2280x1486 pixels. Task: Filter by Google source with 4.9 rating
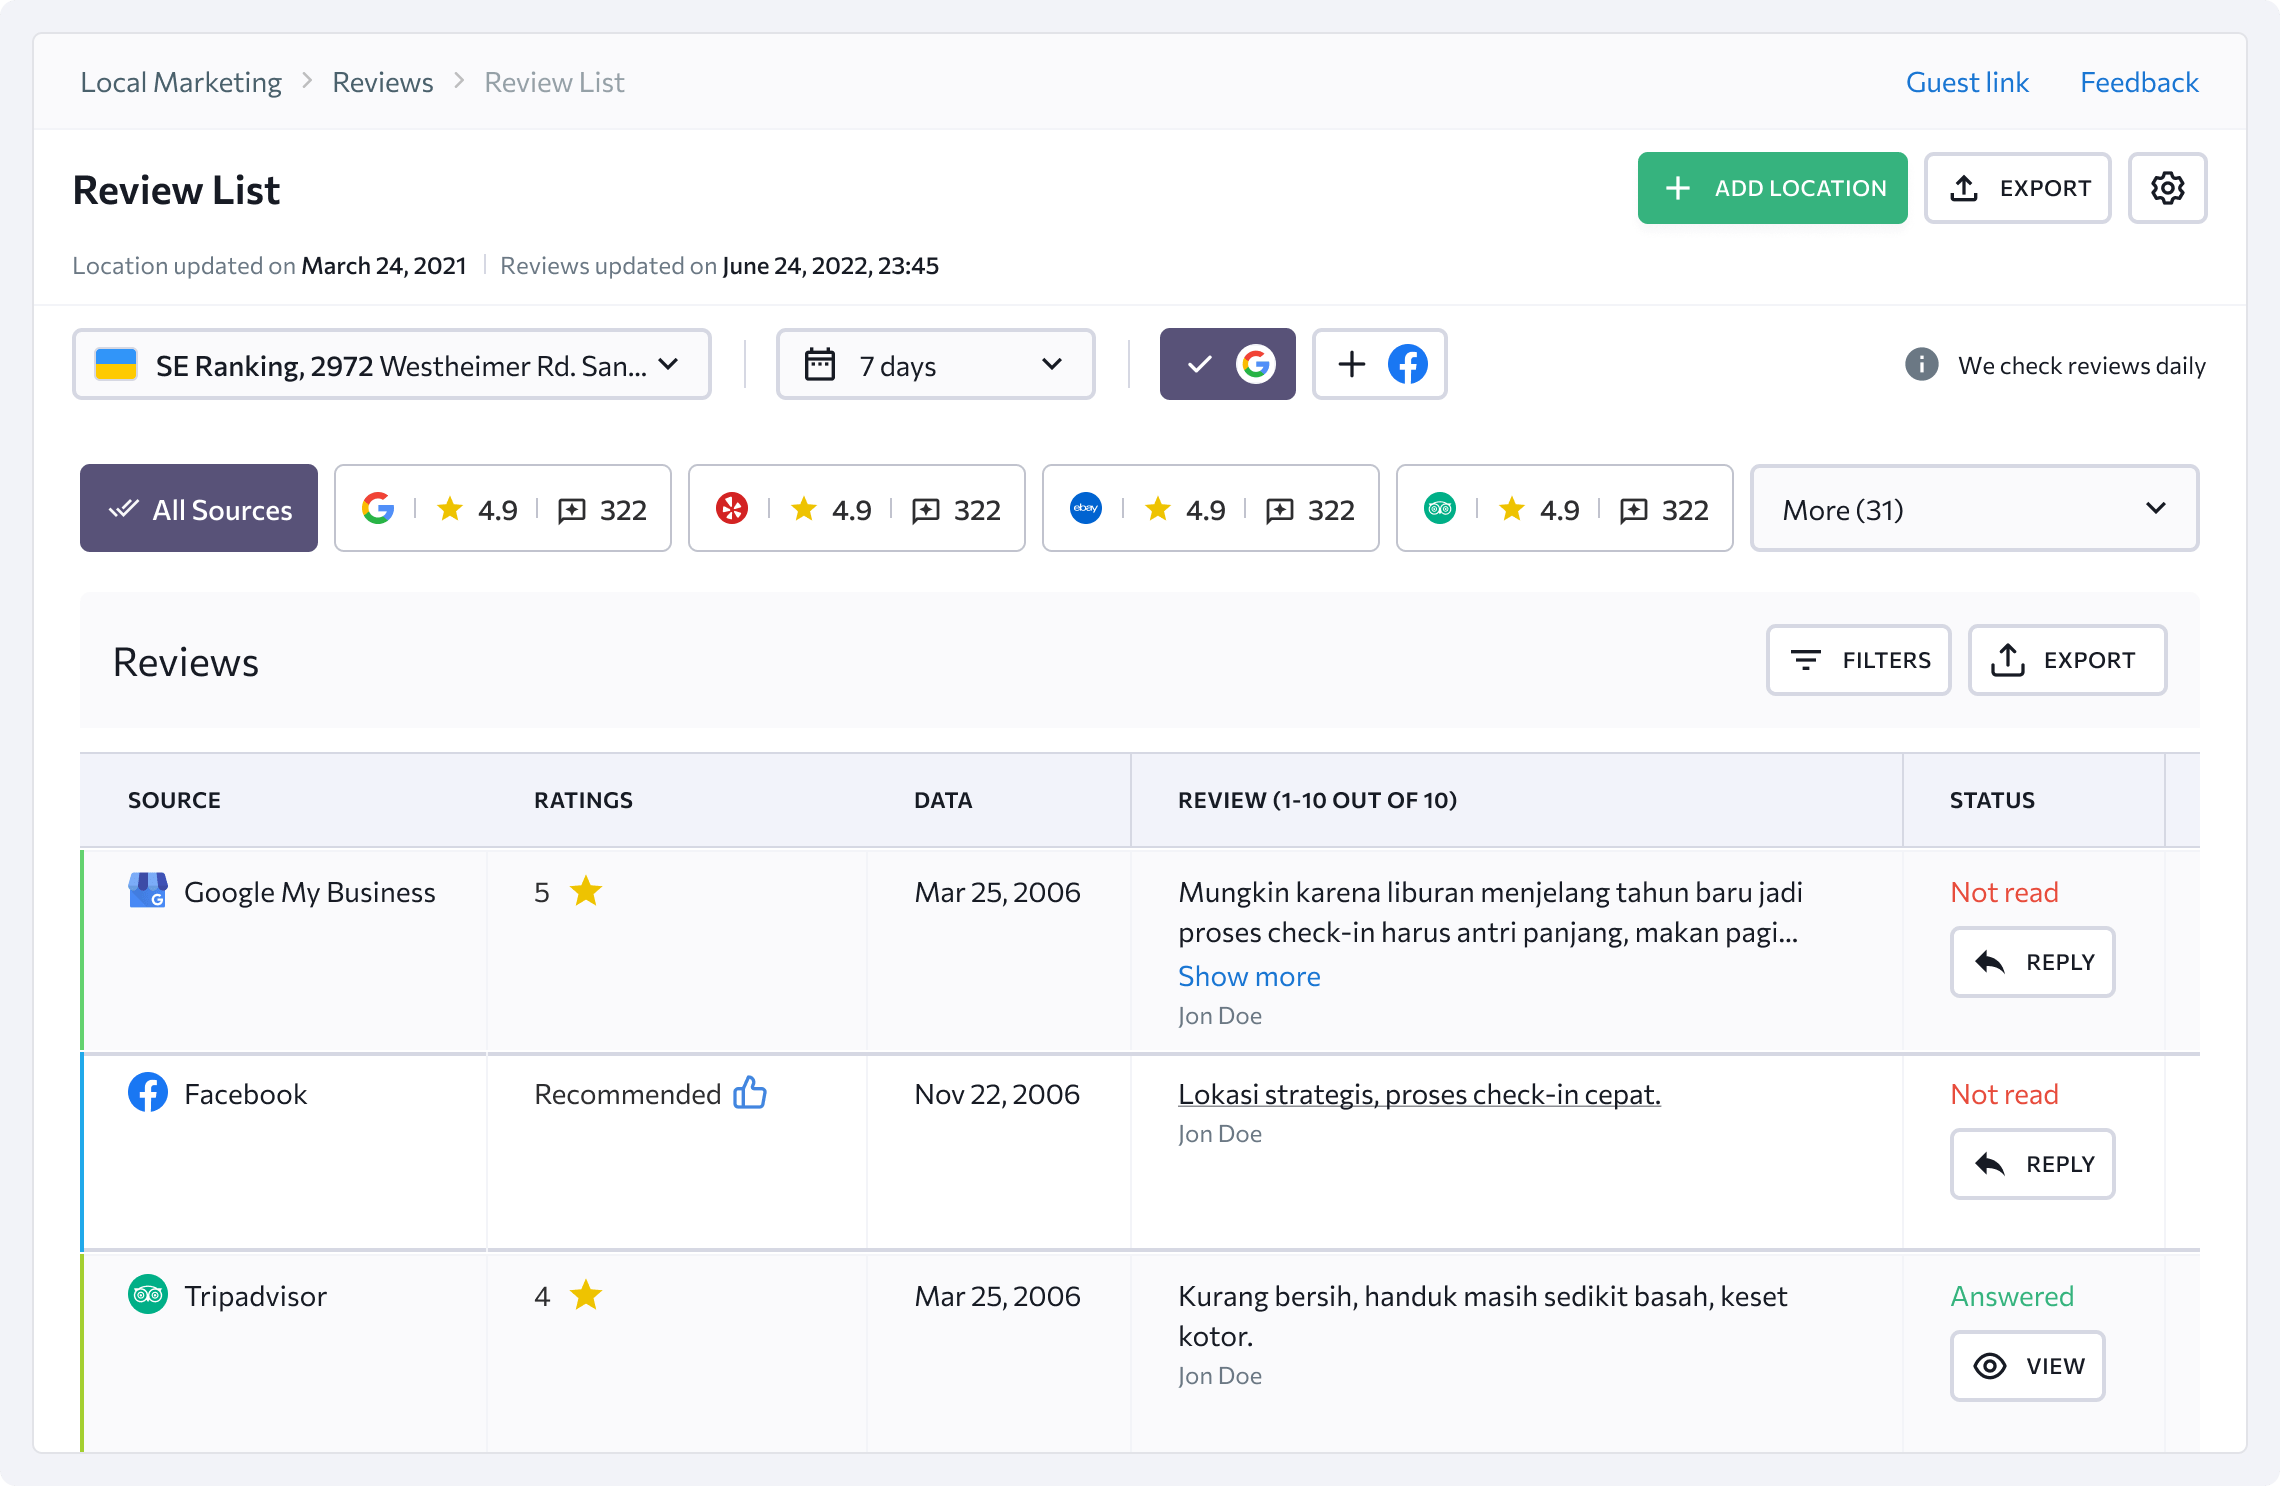pyautogui.click(x=503, y=508)
